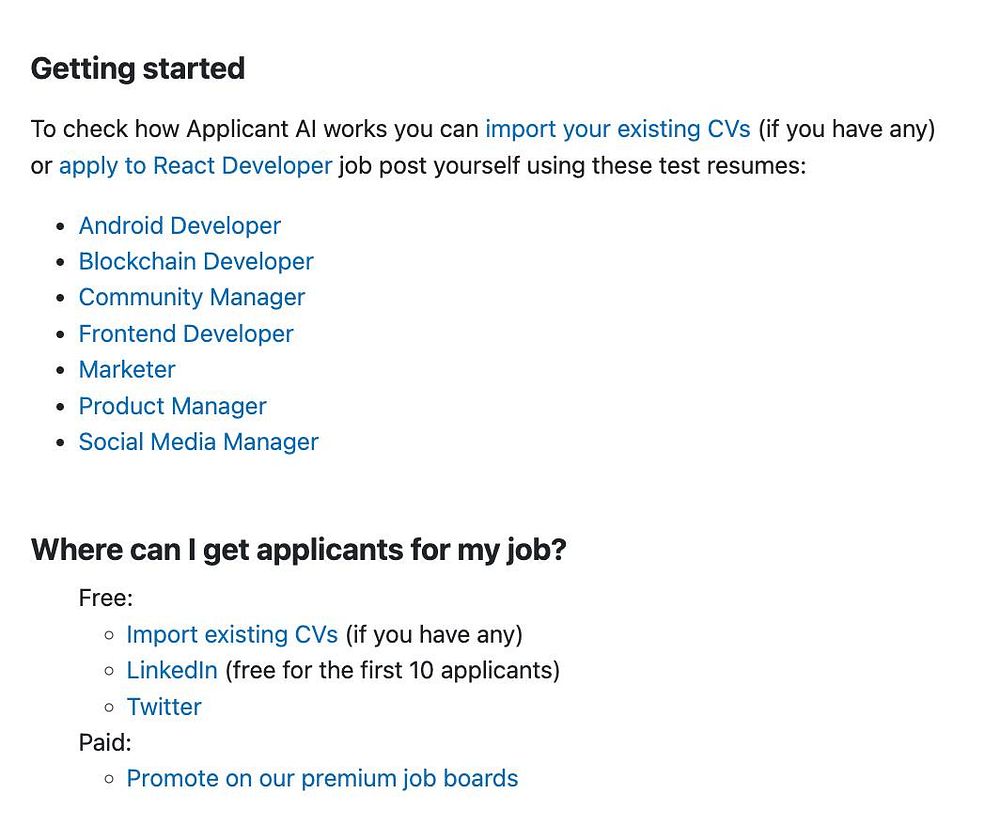Click the 'Paid:' label
The image size is (1000, 838).
click(x=105, y=742)
